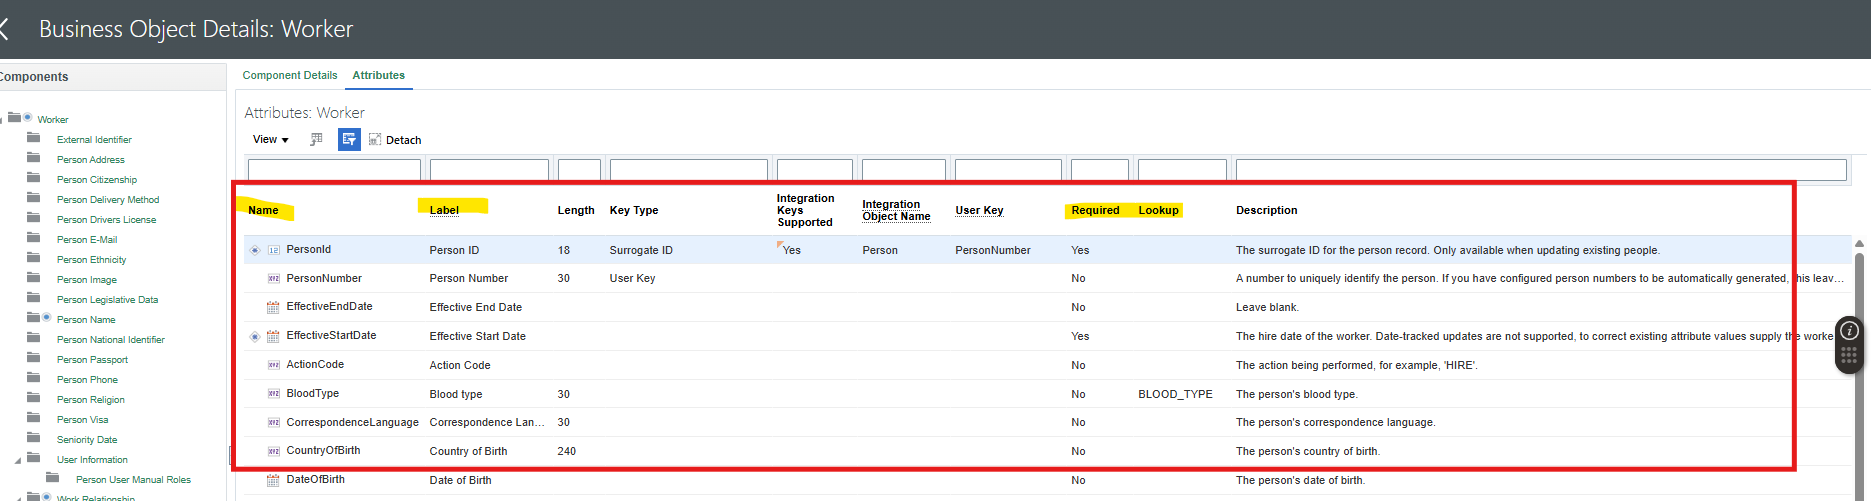This screenshot has height=501, width=1871.
Task: Sort by the Label column header
Action: (x=444, y=210)
